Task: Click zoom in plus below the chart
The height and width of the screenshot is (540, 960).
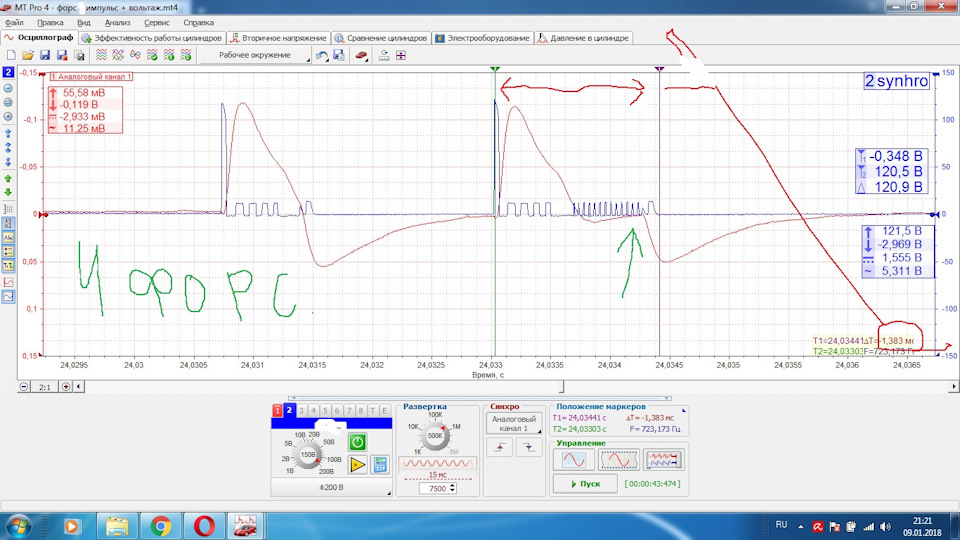Action: (x=66, y=387)
